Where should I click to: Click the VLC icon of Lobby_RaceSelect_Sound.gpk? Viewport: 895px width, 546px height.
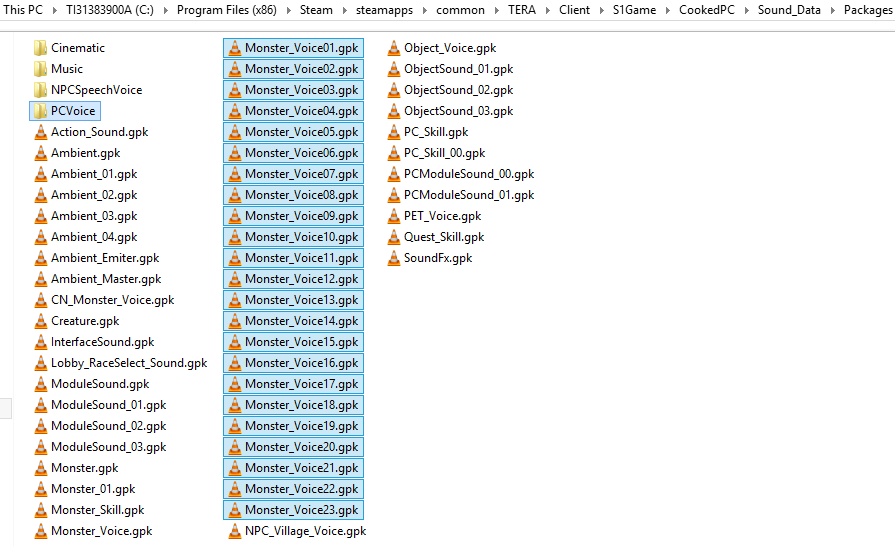point(41,363)
